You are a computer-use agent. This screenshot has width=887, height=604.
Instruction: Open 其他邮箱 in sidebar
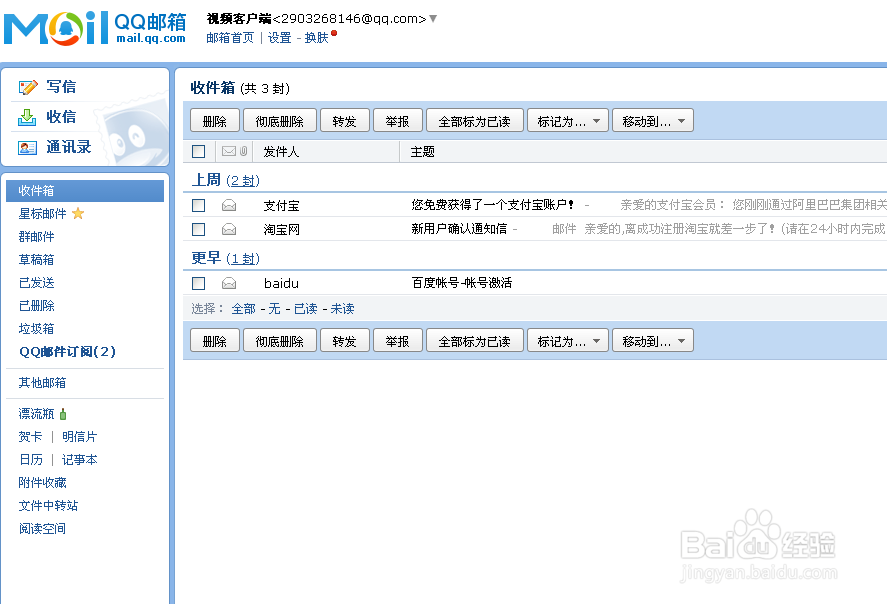[42, 383]
